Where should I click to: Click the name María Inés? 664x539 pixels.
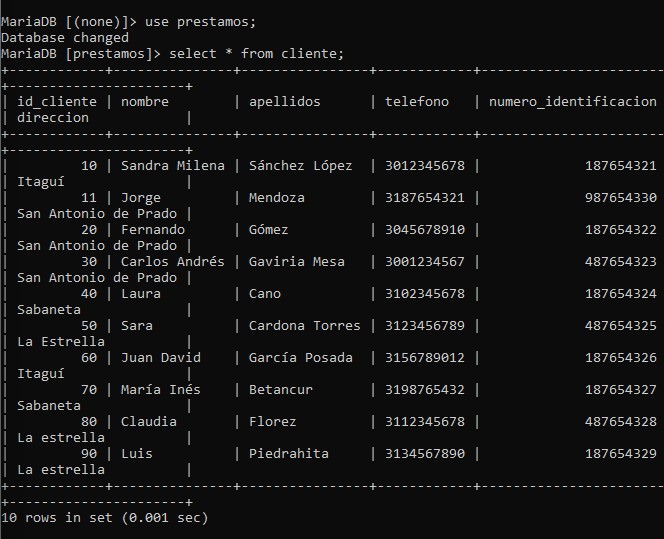pyautogui.click(x=160, y=390)
